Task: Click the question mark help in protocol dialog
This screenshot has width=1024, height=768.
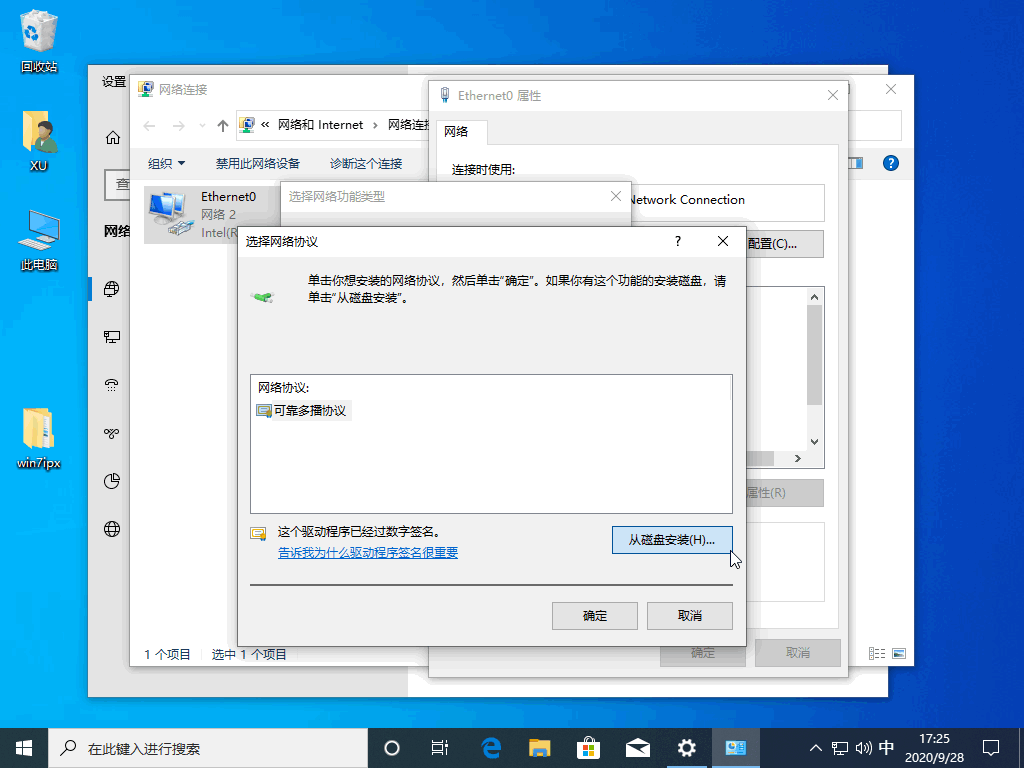Action: click(678, 241)
